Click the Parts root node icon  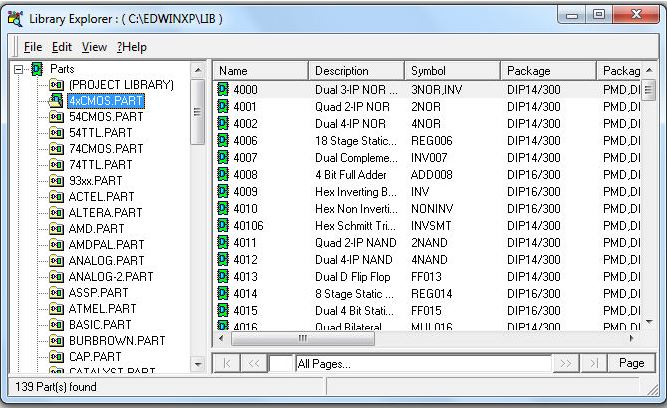click(x=37, y=69)
